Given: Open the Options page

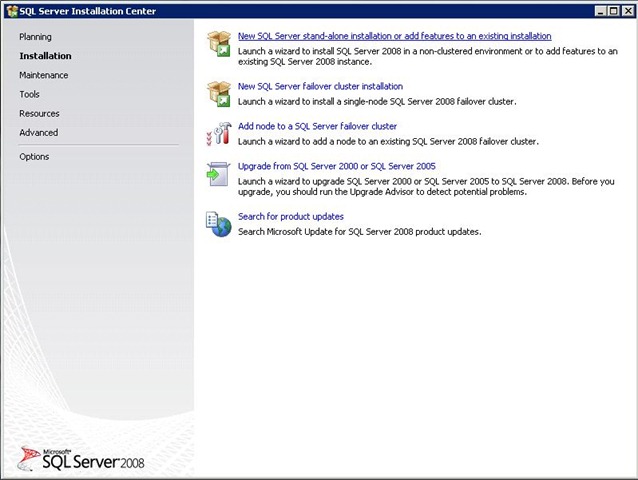Looking at the screenshot, I should 34,156.
